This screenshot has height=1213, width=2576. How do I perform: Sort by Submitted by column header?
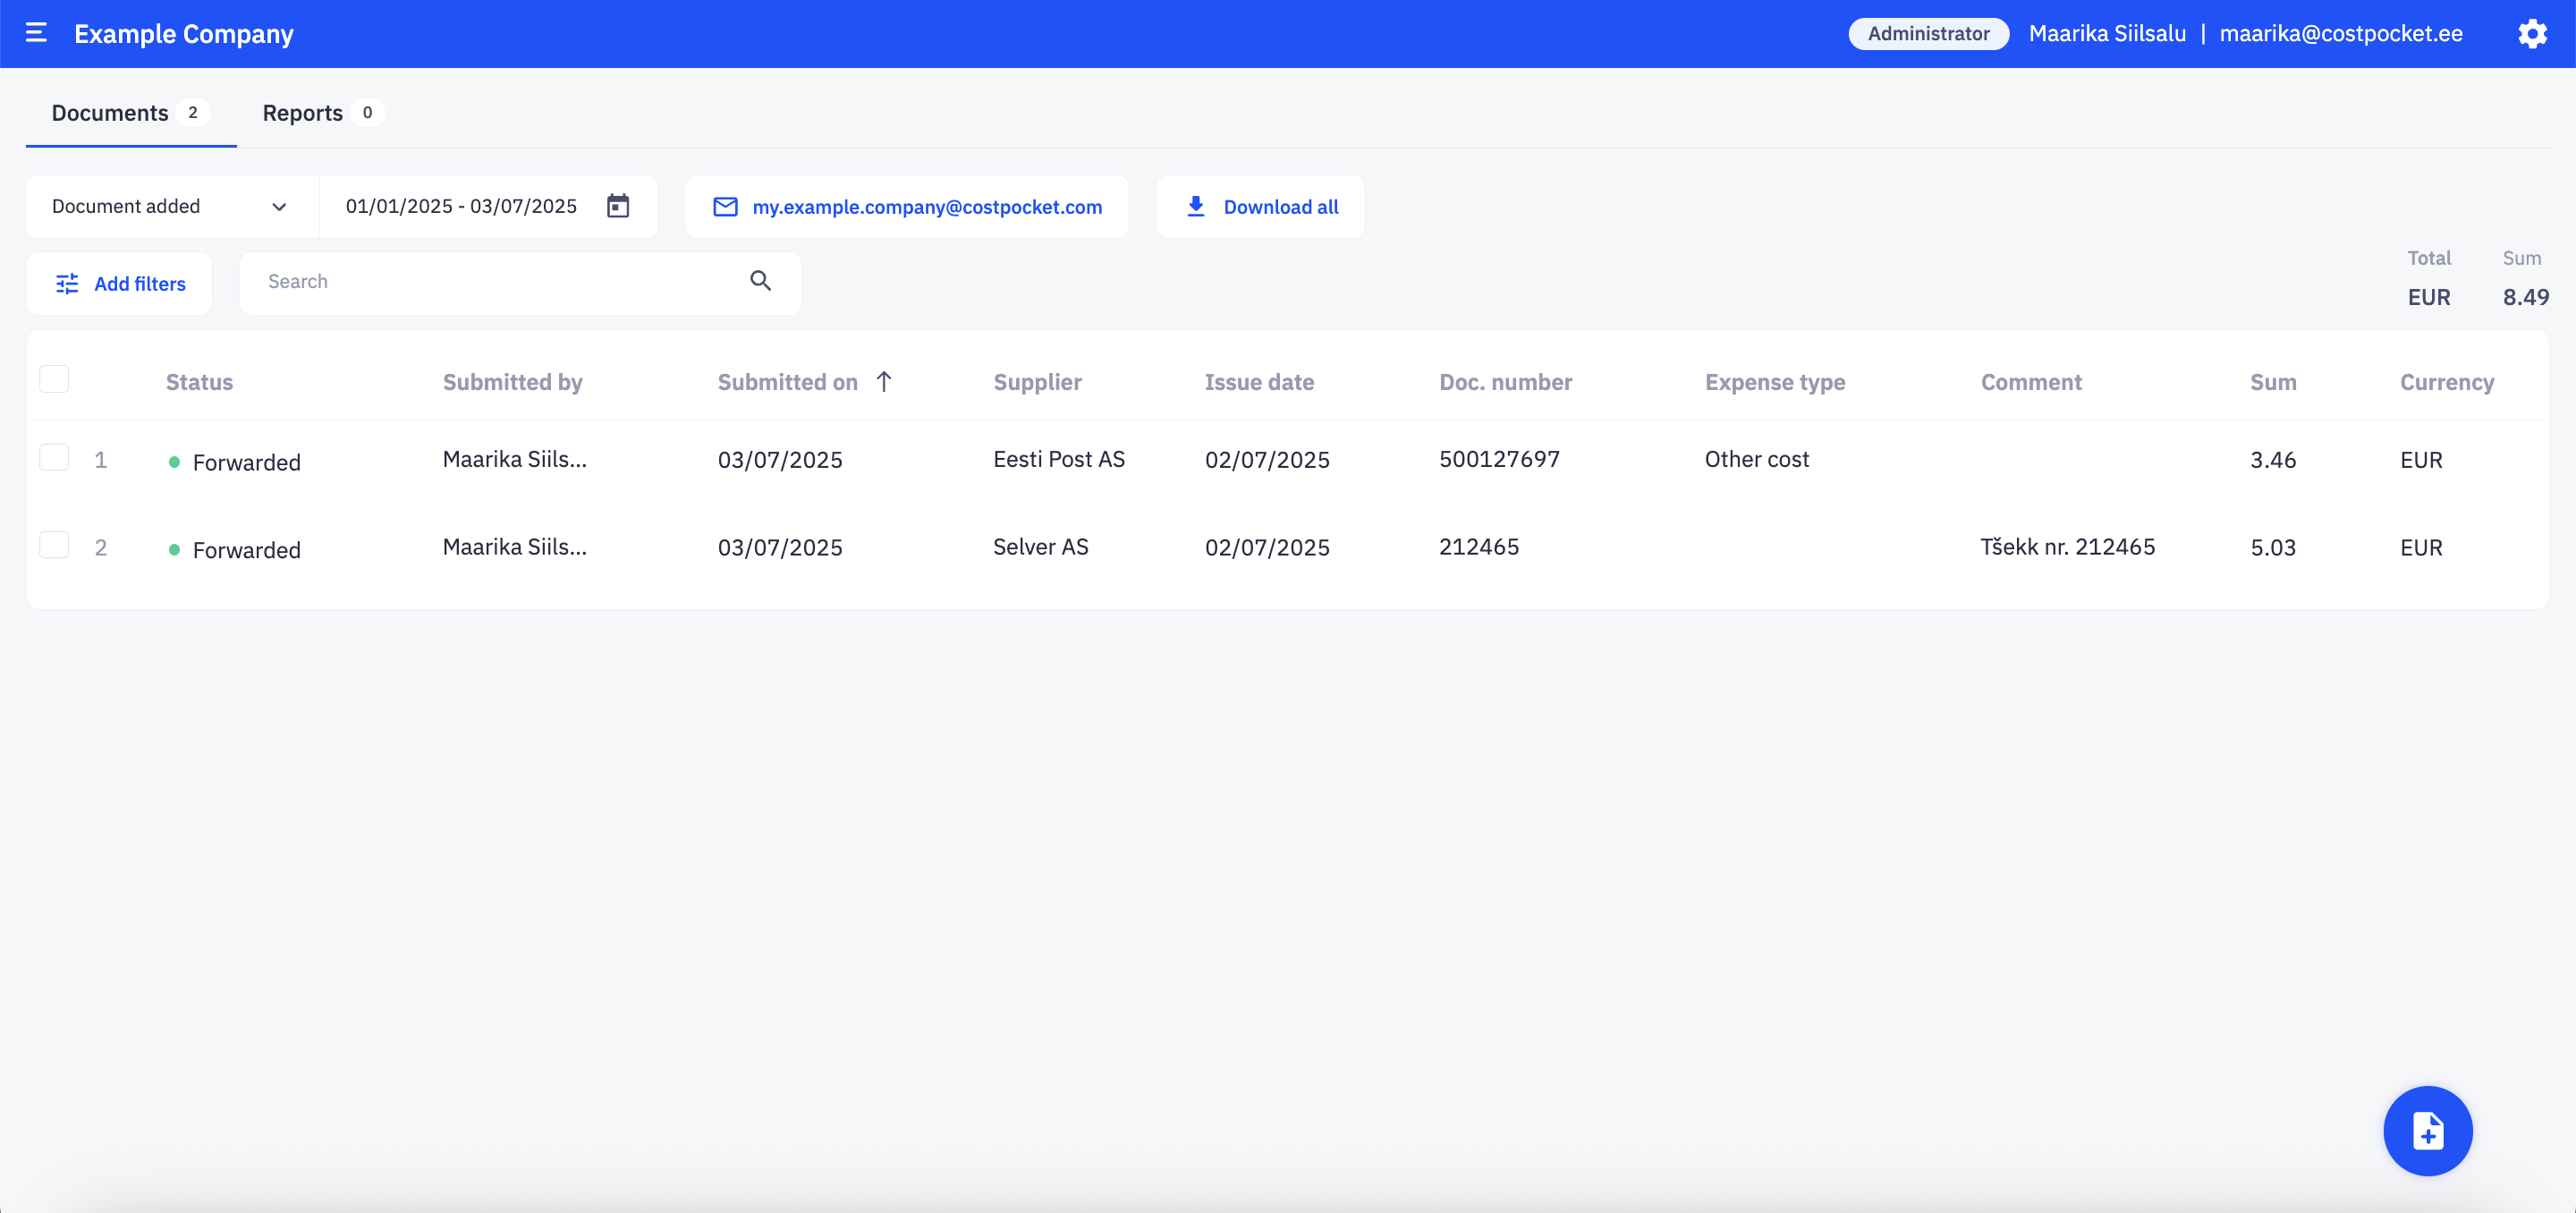pos(512,382)
